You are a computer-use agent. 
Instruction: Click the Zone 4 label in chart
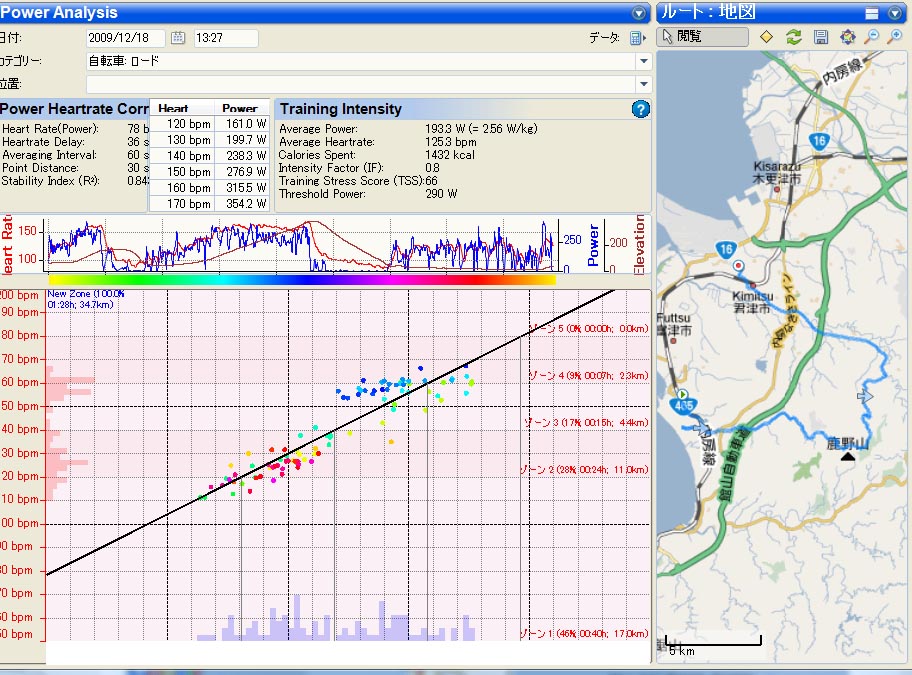point(589,376)
